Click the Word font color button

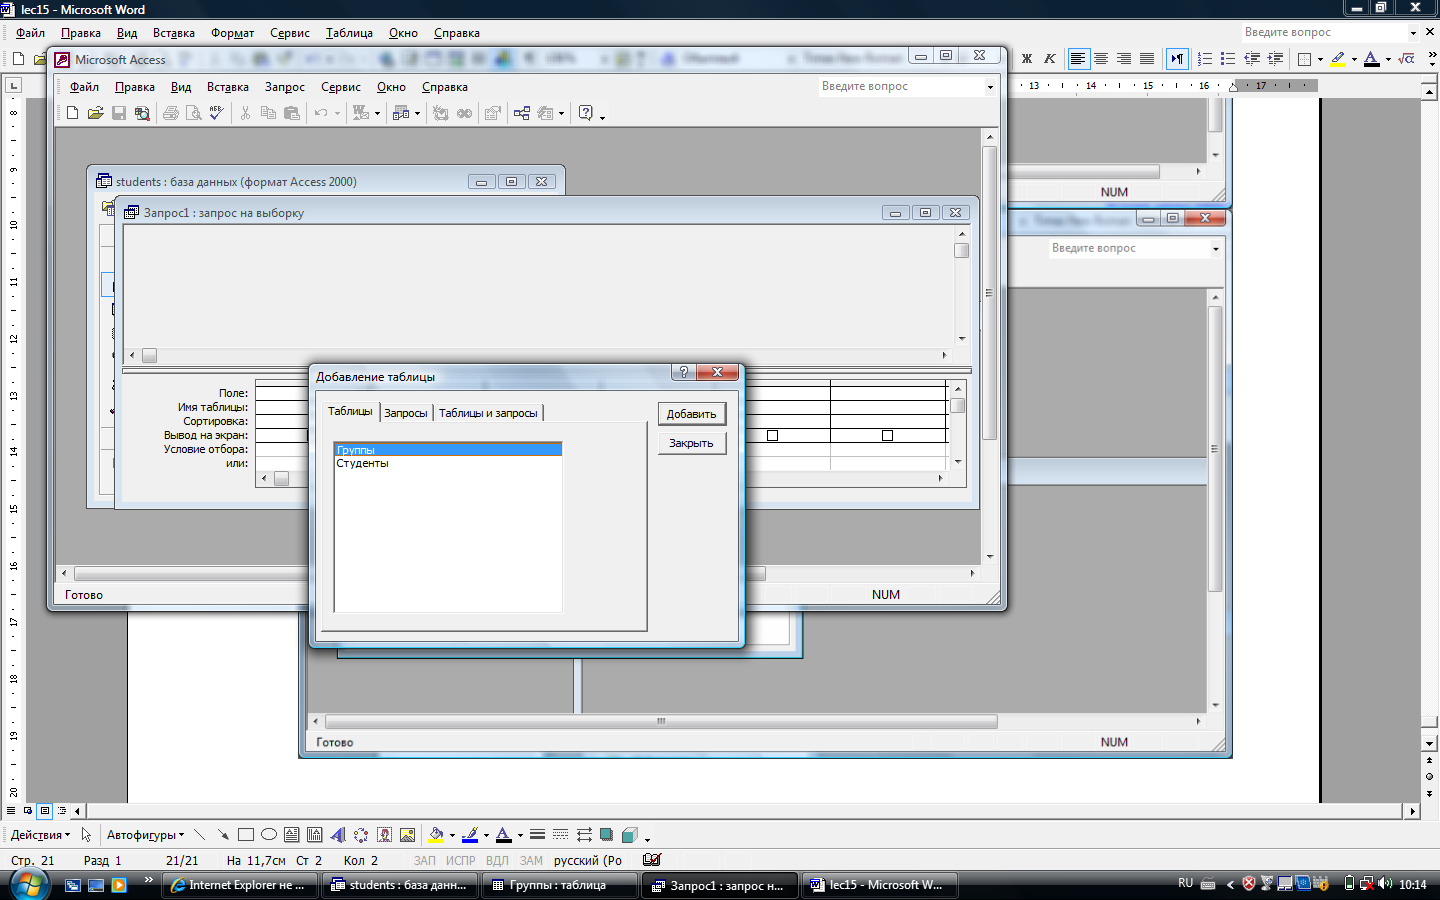point(1372,59)
